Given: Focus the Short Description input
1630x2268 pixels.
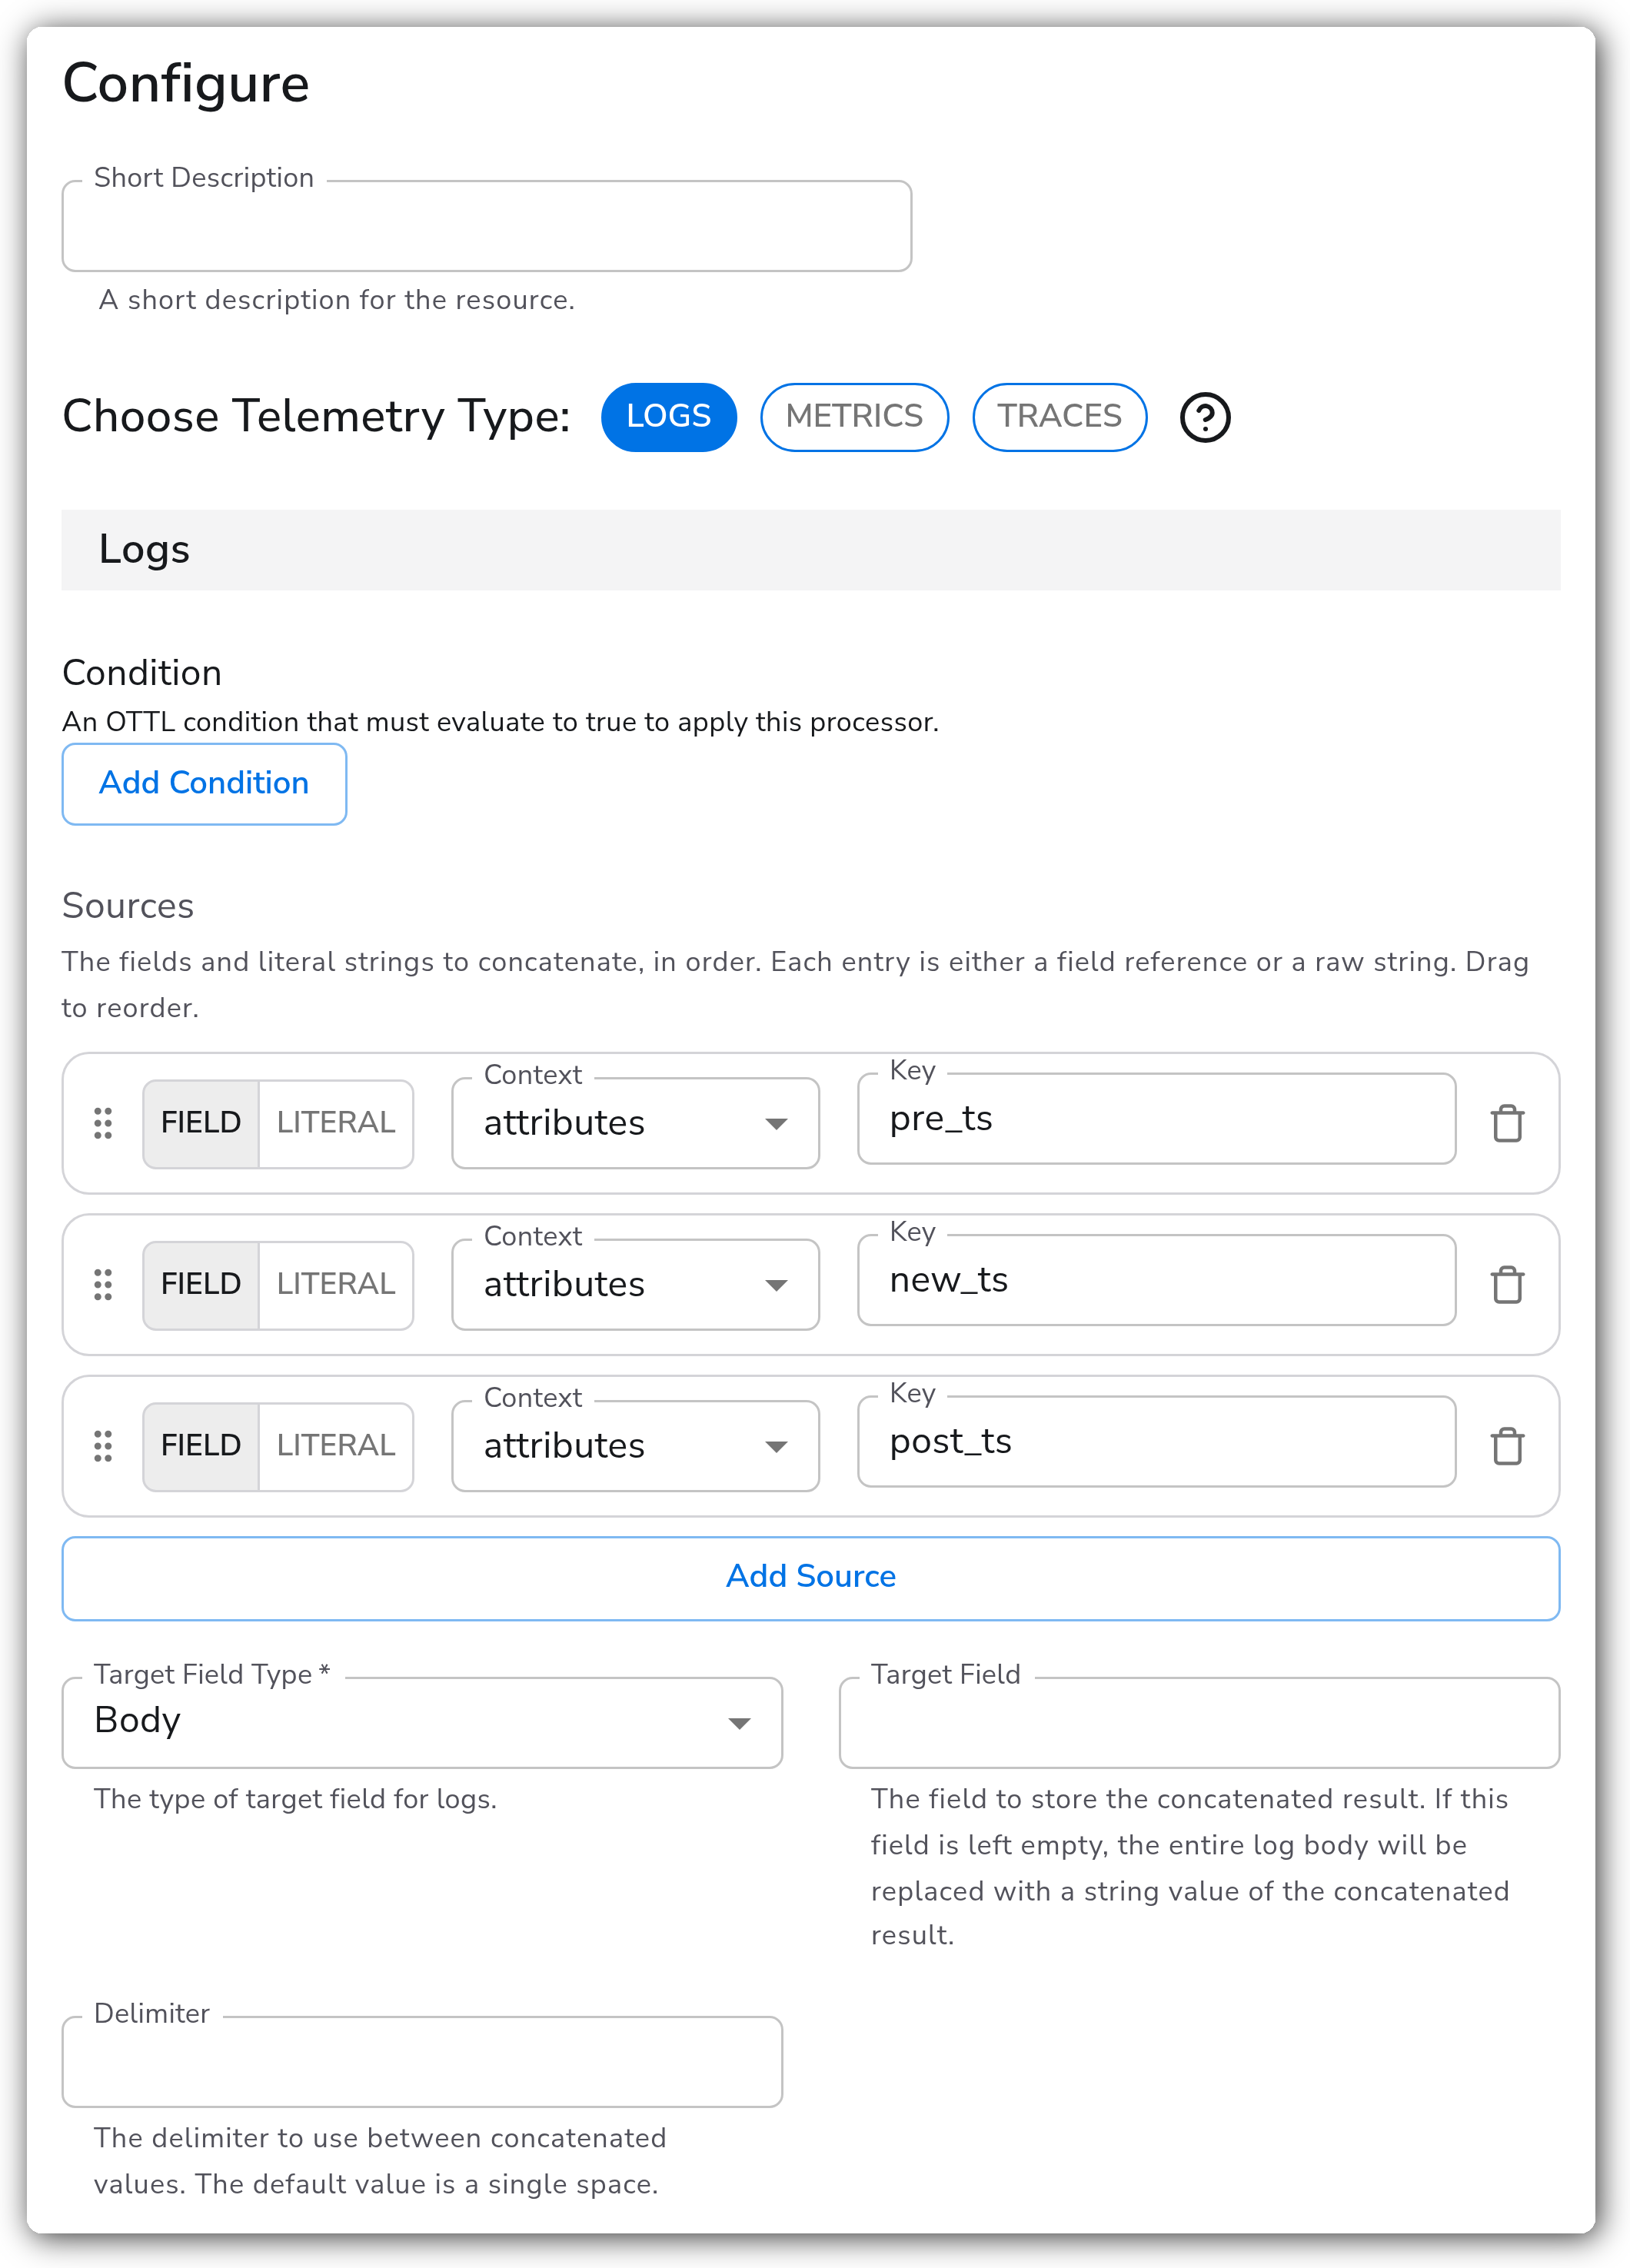Looking at the screenshot, I should point(487,226).
